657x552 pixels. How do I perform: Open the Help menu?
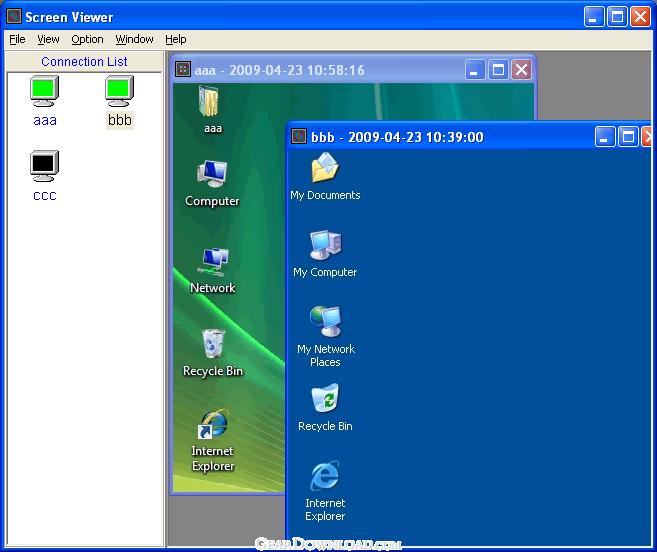(x=176, y=39)
